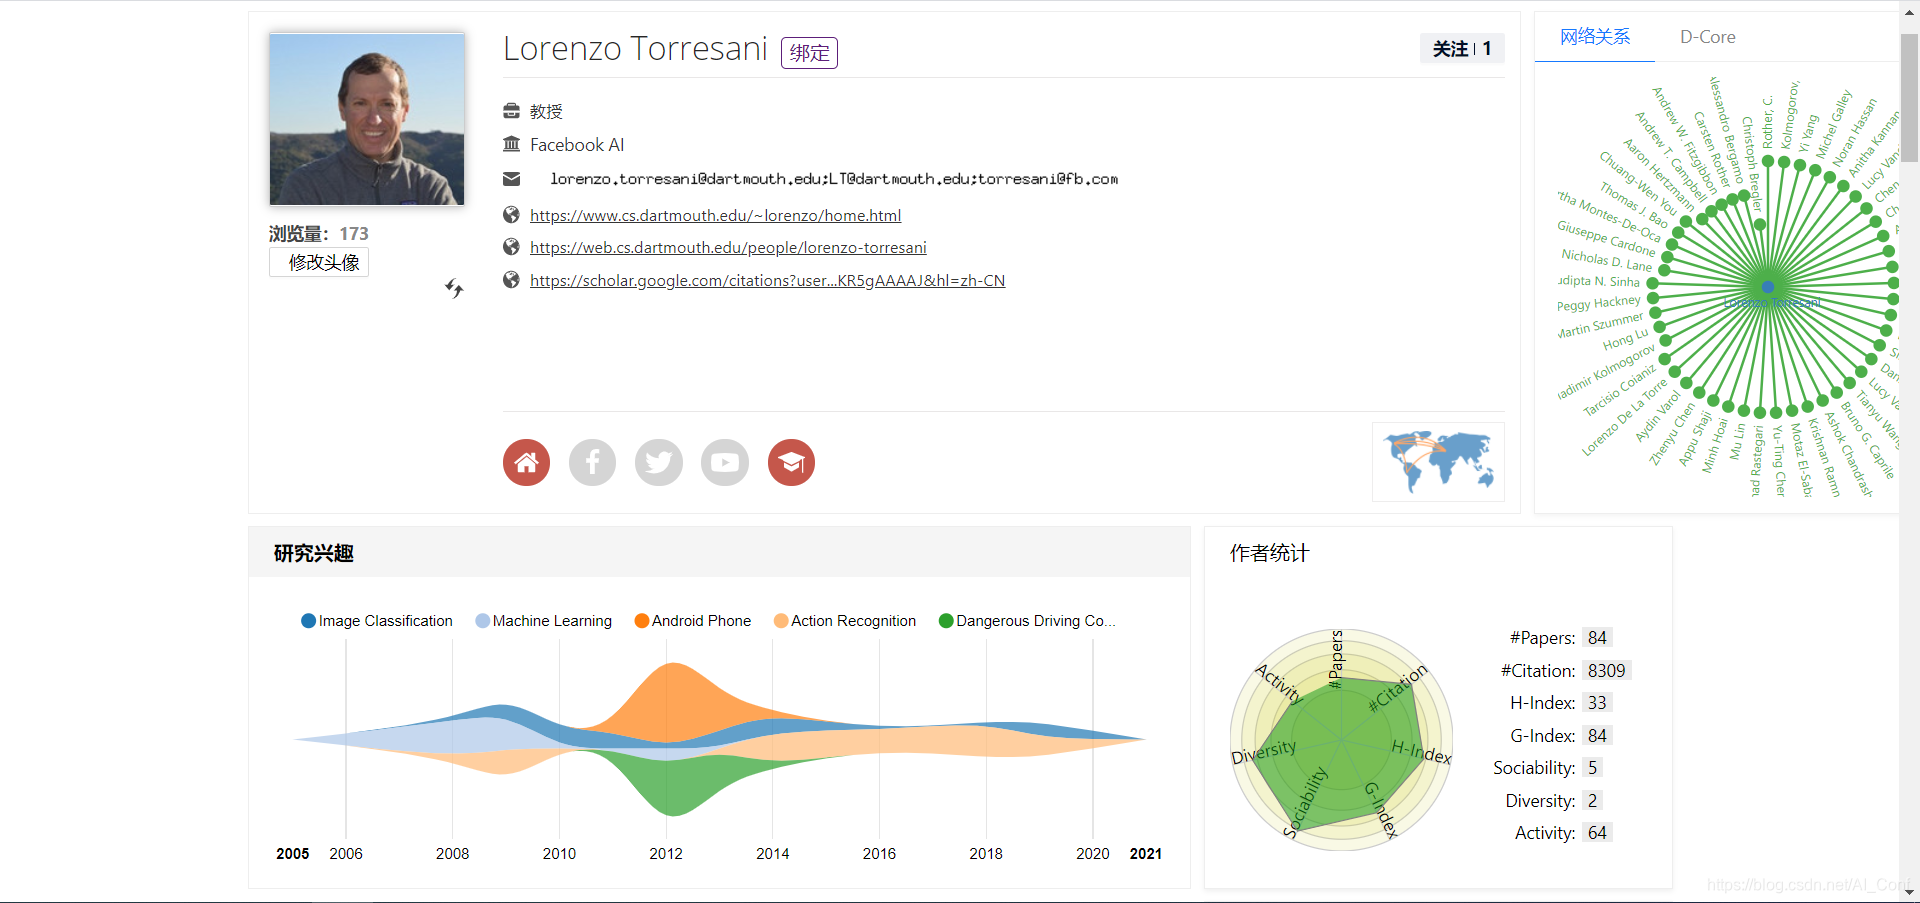The height and width of the screenshot is (903, 1920).
Task: Open the web.cs.dartmouth.edu people link
Action: click(x=728, y=247)
